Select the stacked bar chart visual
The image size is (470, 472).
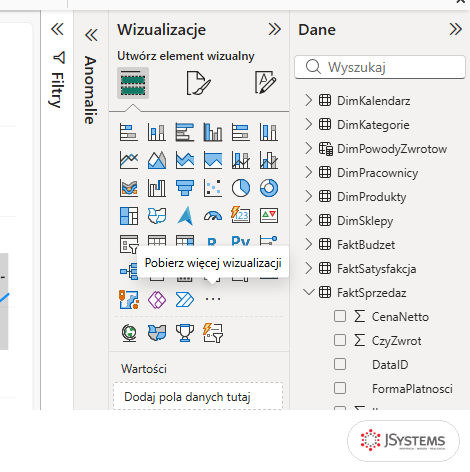[129, 132]
